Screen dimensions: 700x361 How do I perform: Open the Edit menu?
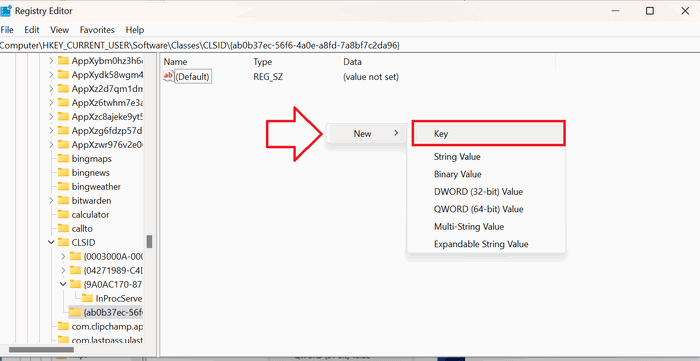32,30
